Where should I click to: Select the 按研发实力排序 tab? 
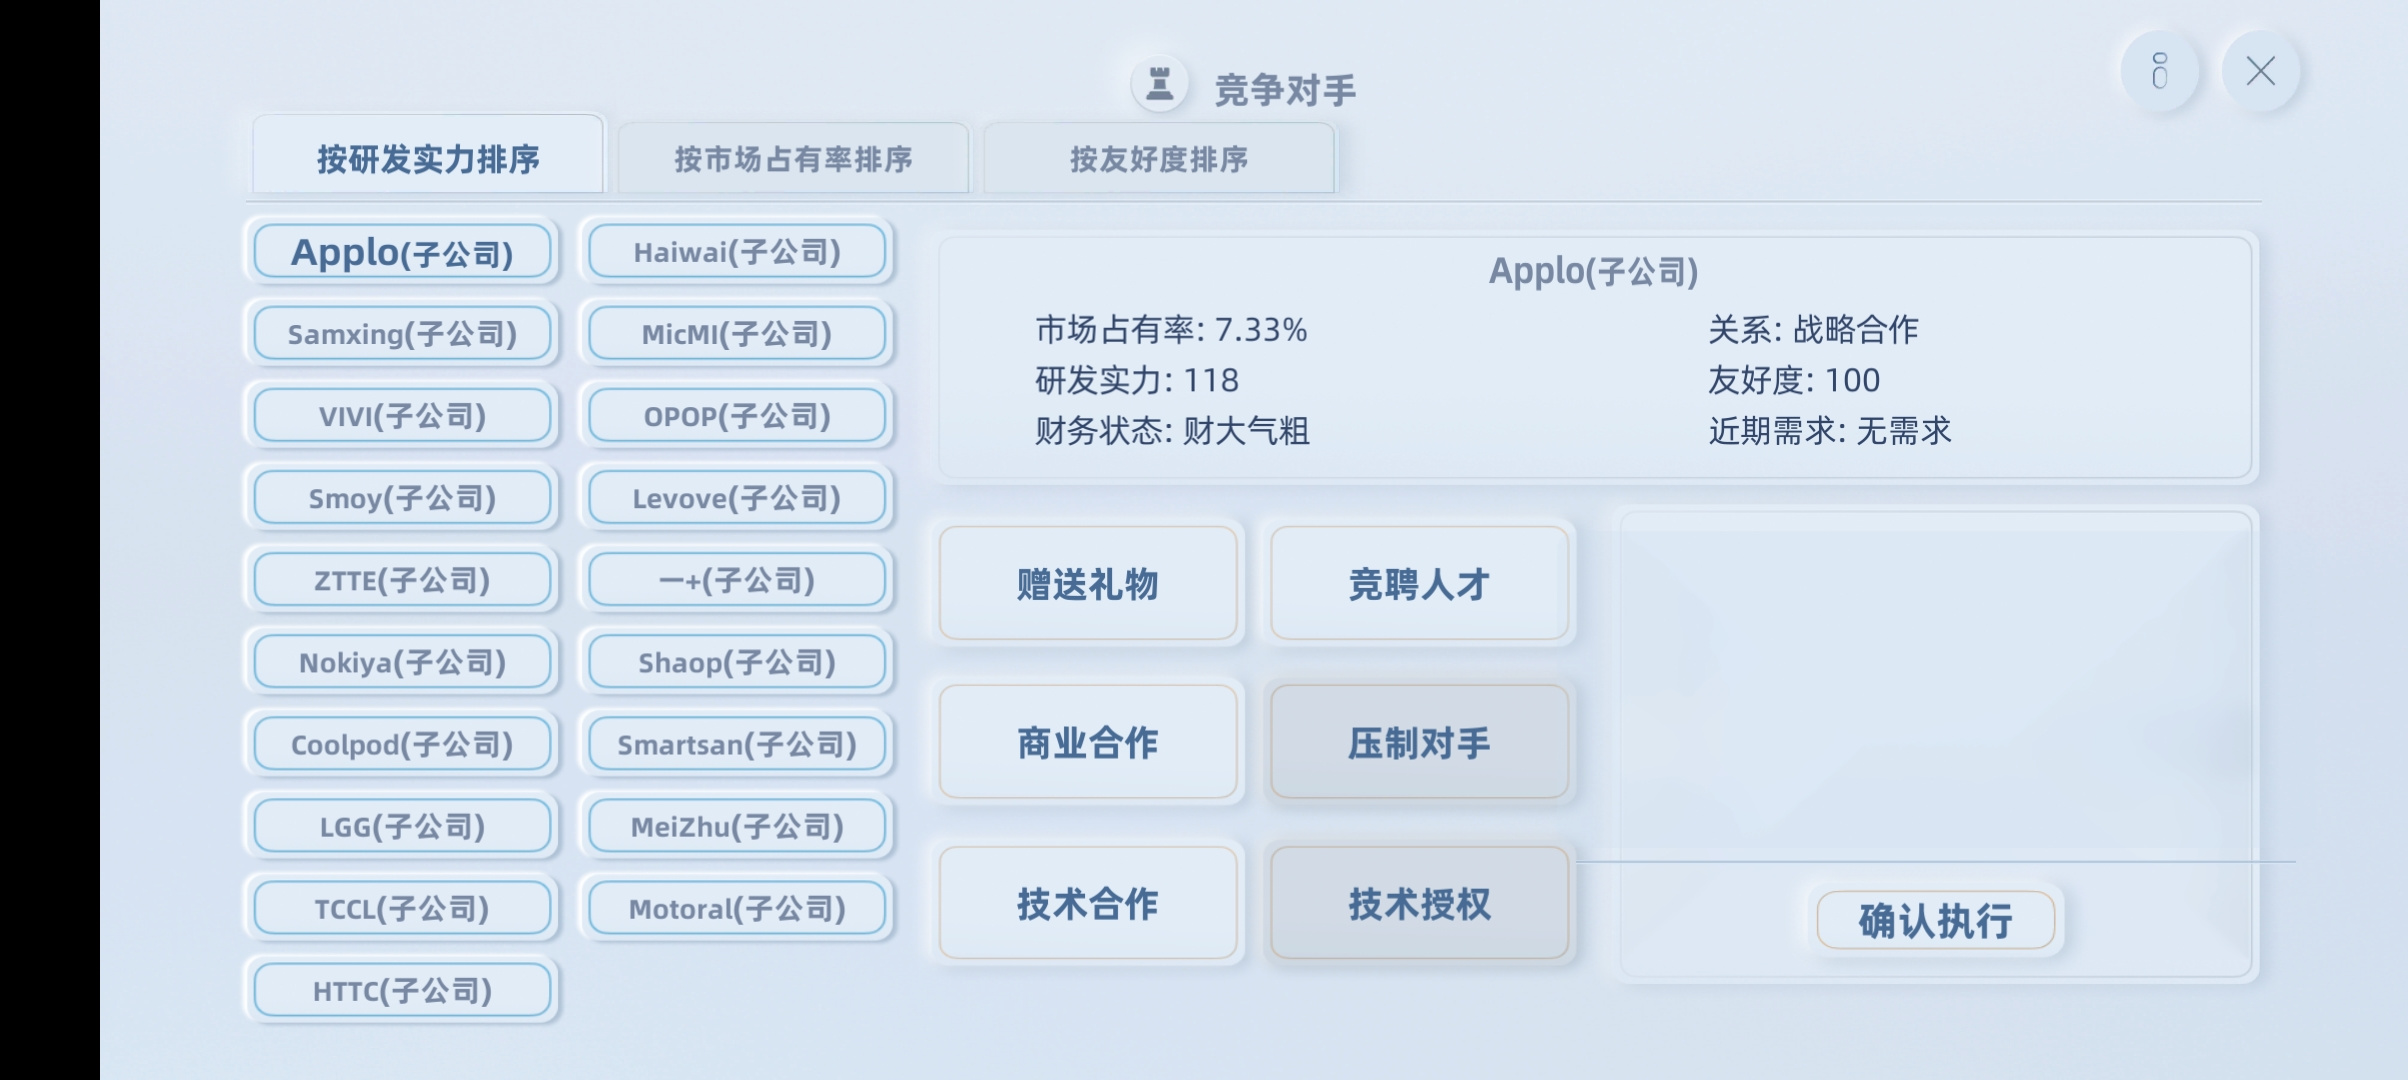pyautogui.click(x=428, y=156)
